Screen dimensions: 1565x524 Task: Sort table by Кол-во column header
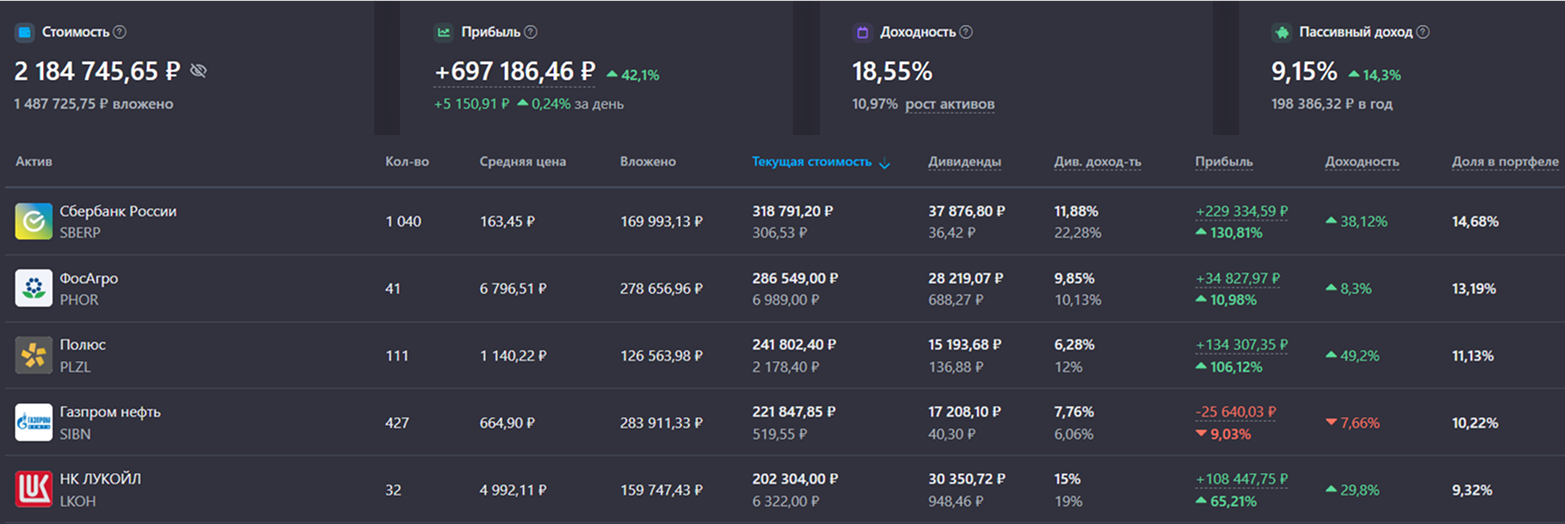point(407,162)
